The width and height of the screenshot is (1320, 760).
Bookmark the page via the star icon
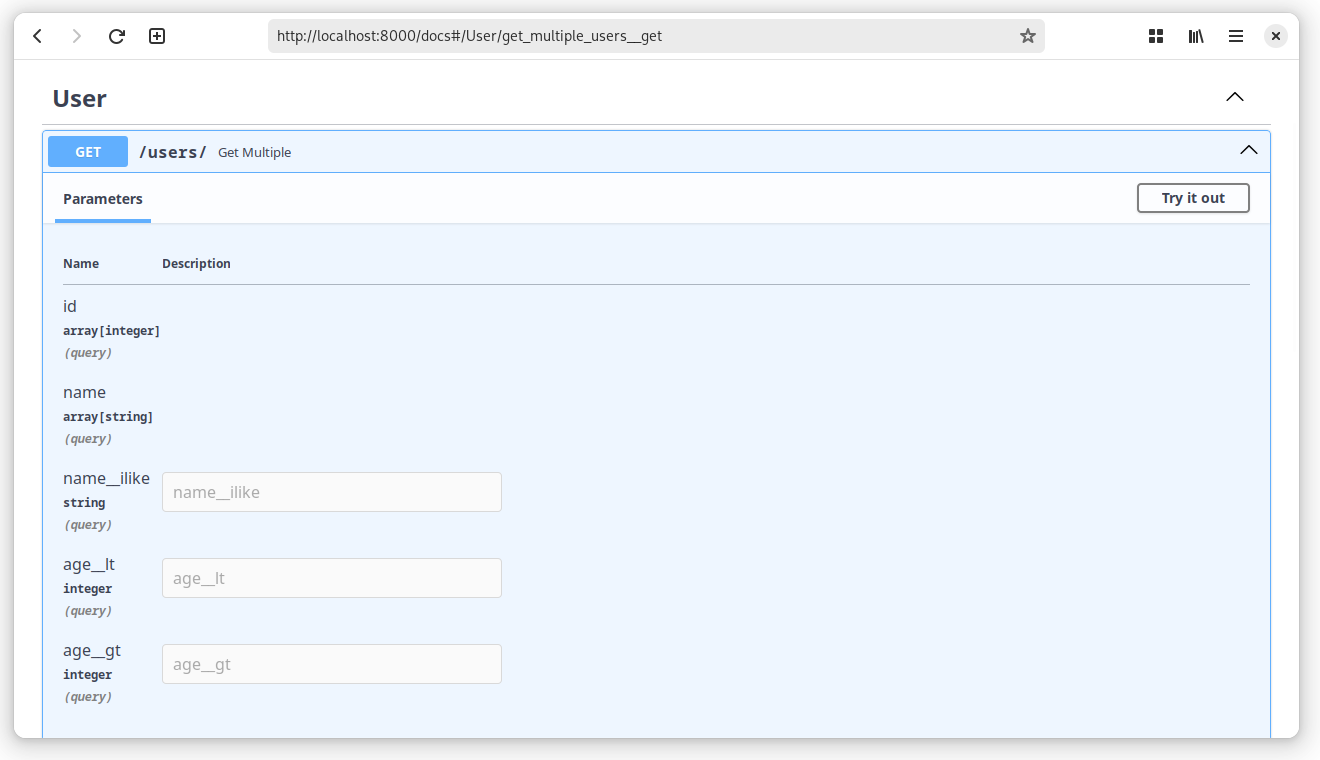click(x=1027, y=36)
